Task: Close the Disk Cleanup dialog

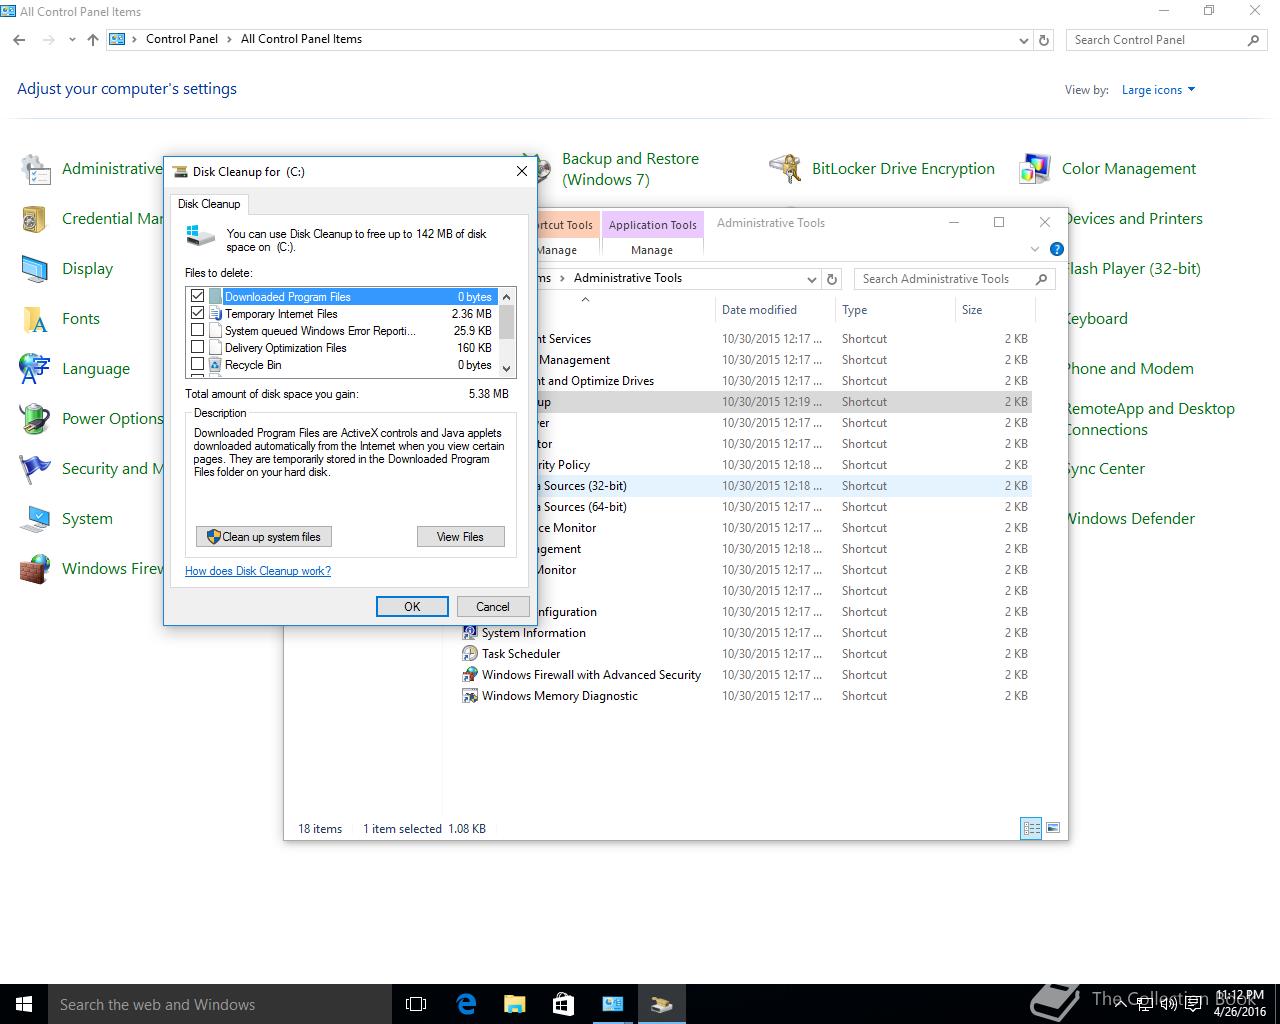Action: pos(521,171)
